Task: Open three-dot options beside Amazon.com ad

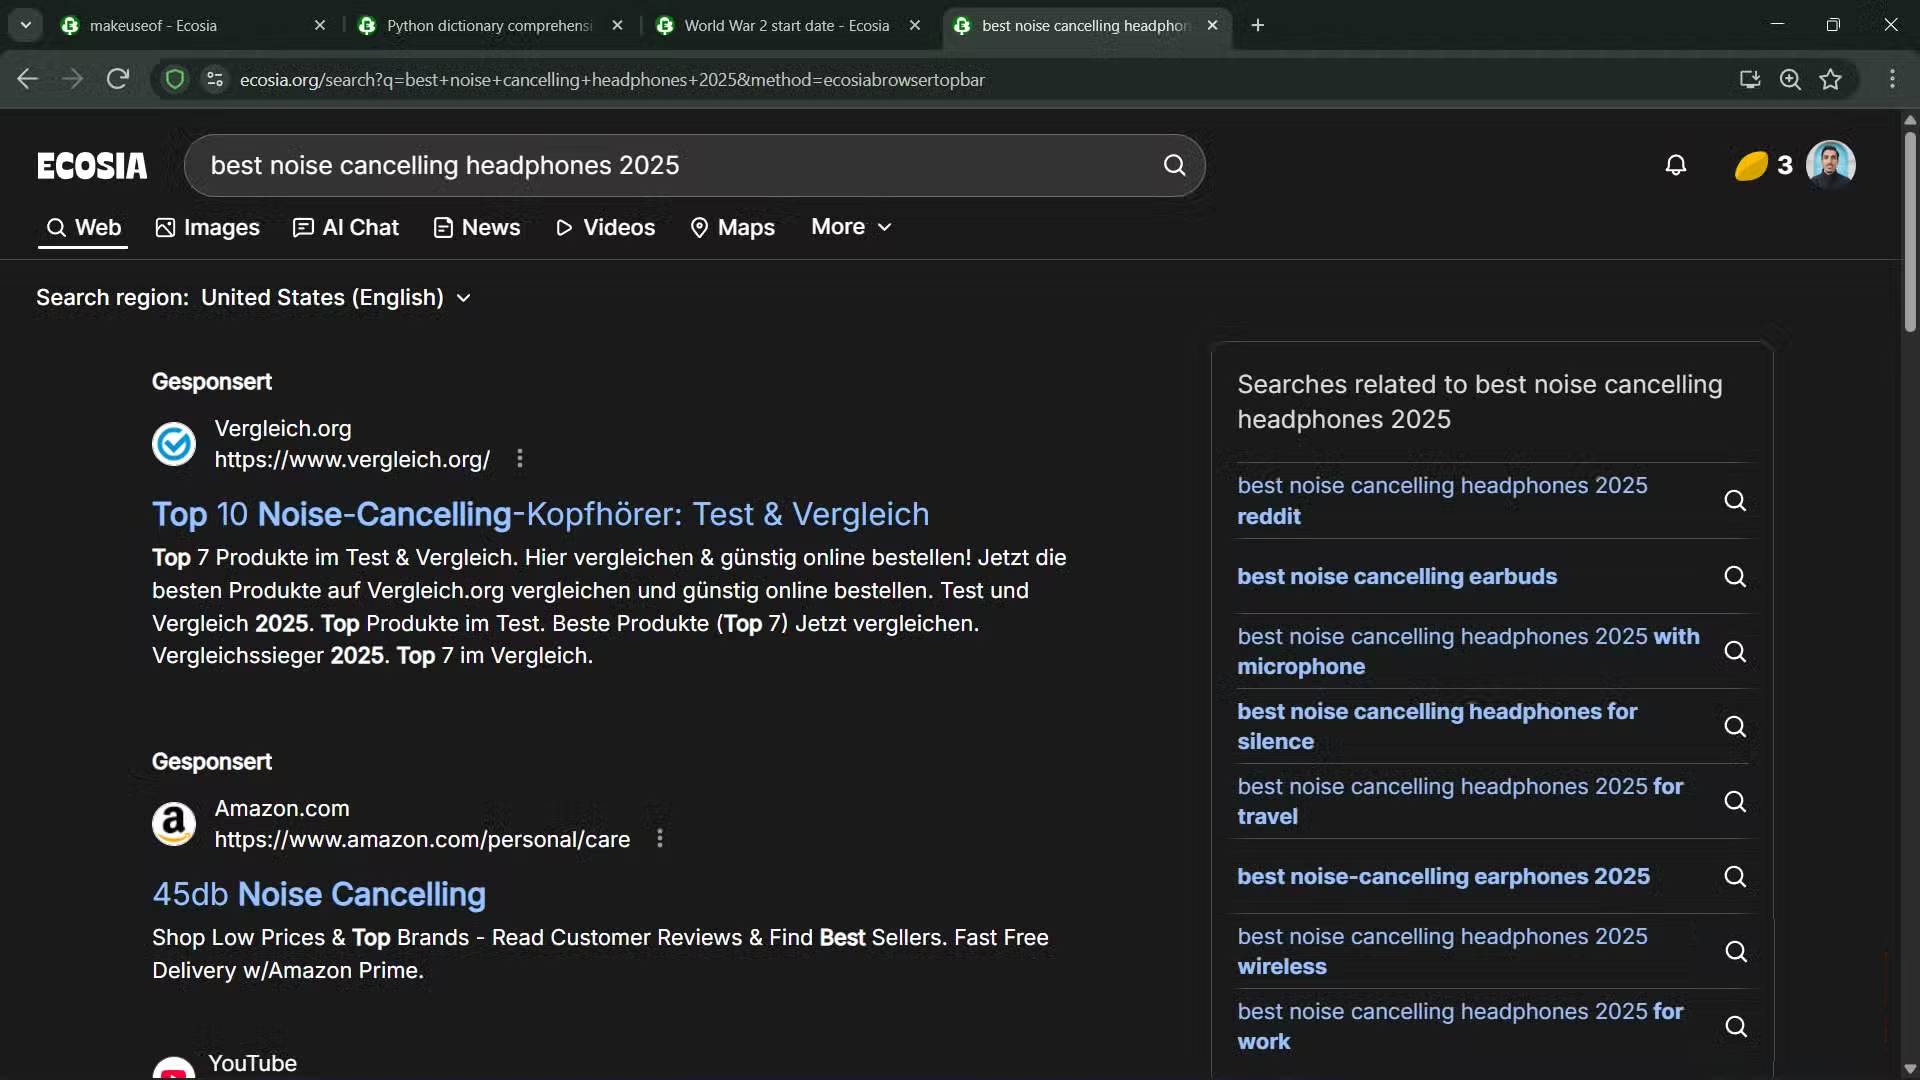Action: [x=659, y=839]
